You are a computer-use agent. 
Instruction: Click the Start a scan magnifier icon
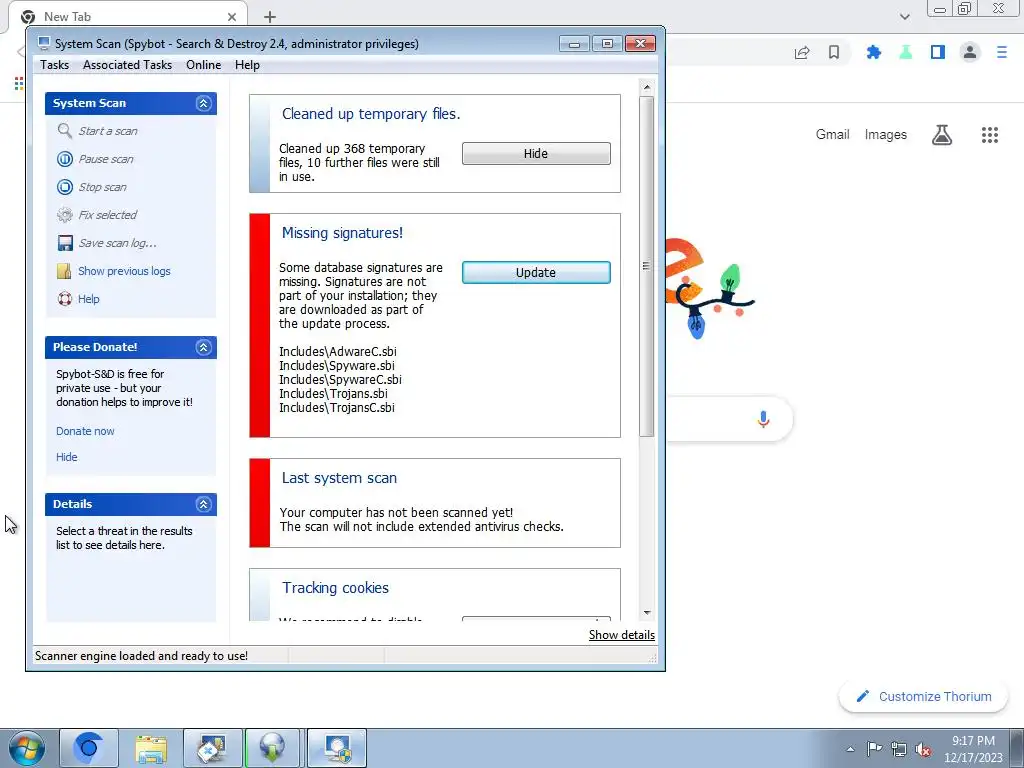(x=65, y=131)
